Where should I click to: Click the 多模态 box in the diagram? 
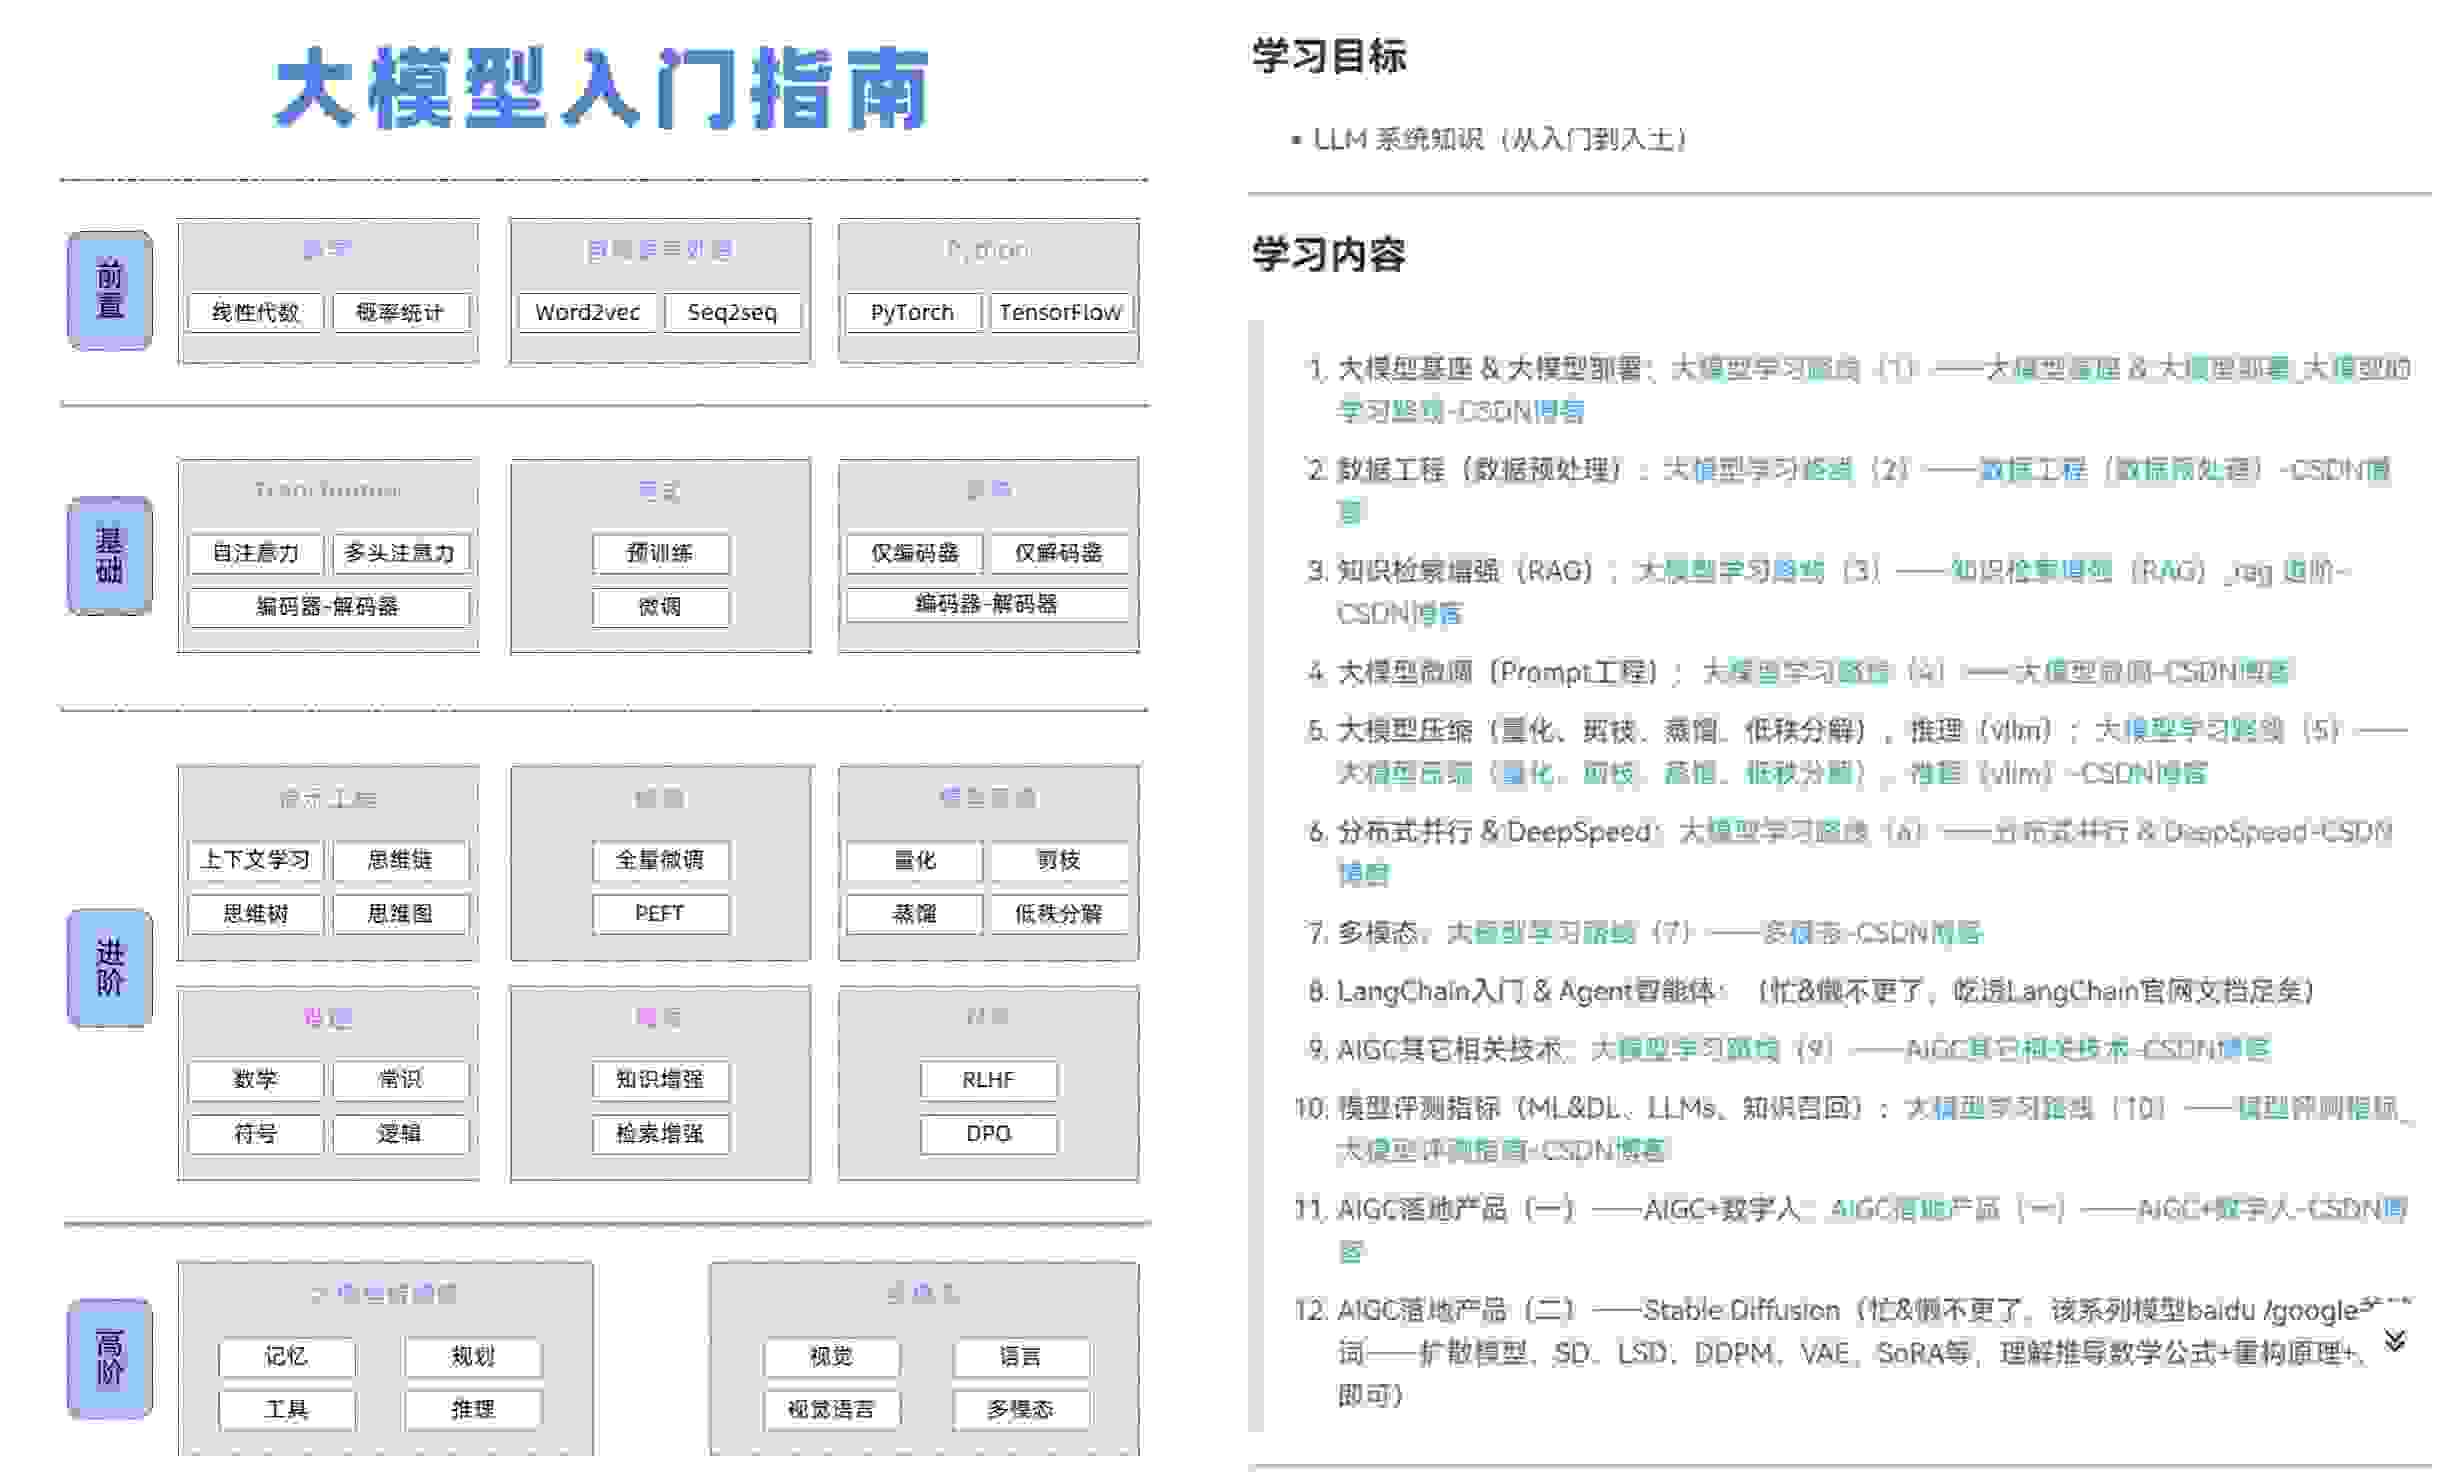click(x=1021, y=1410)
